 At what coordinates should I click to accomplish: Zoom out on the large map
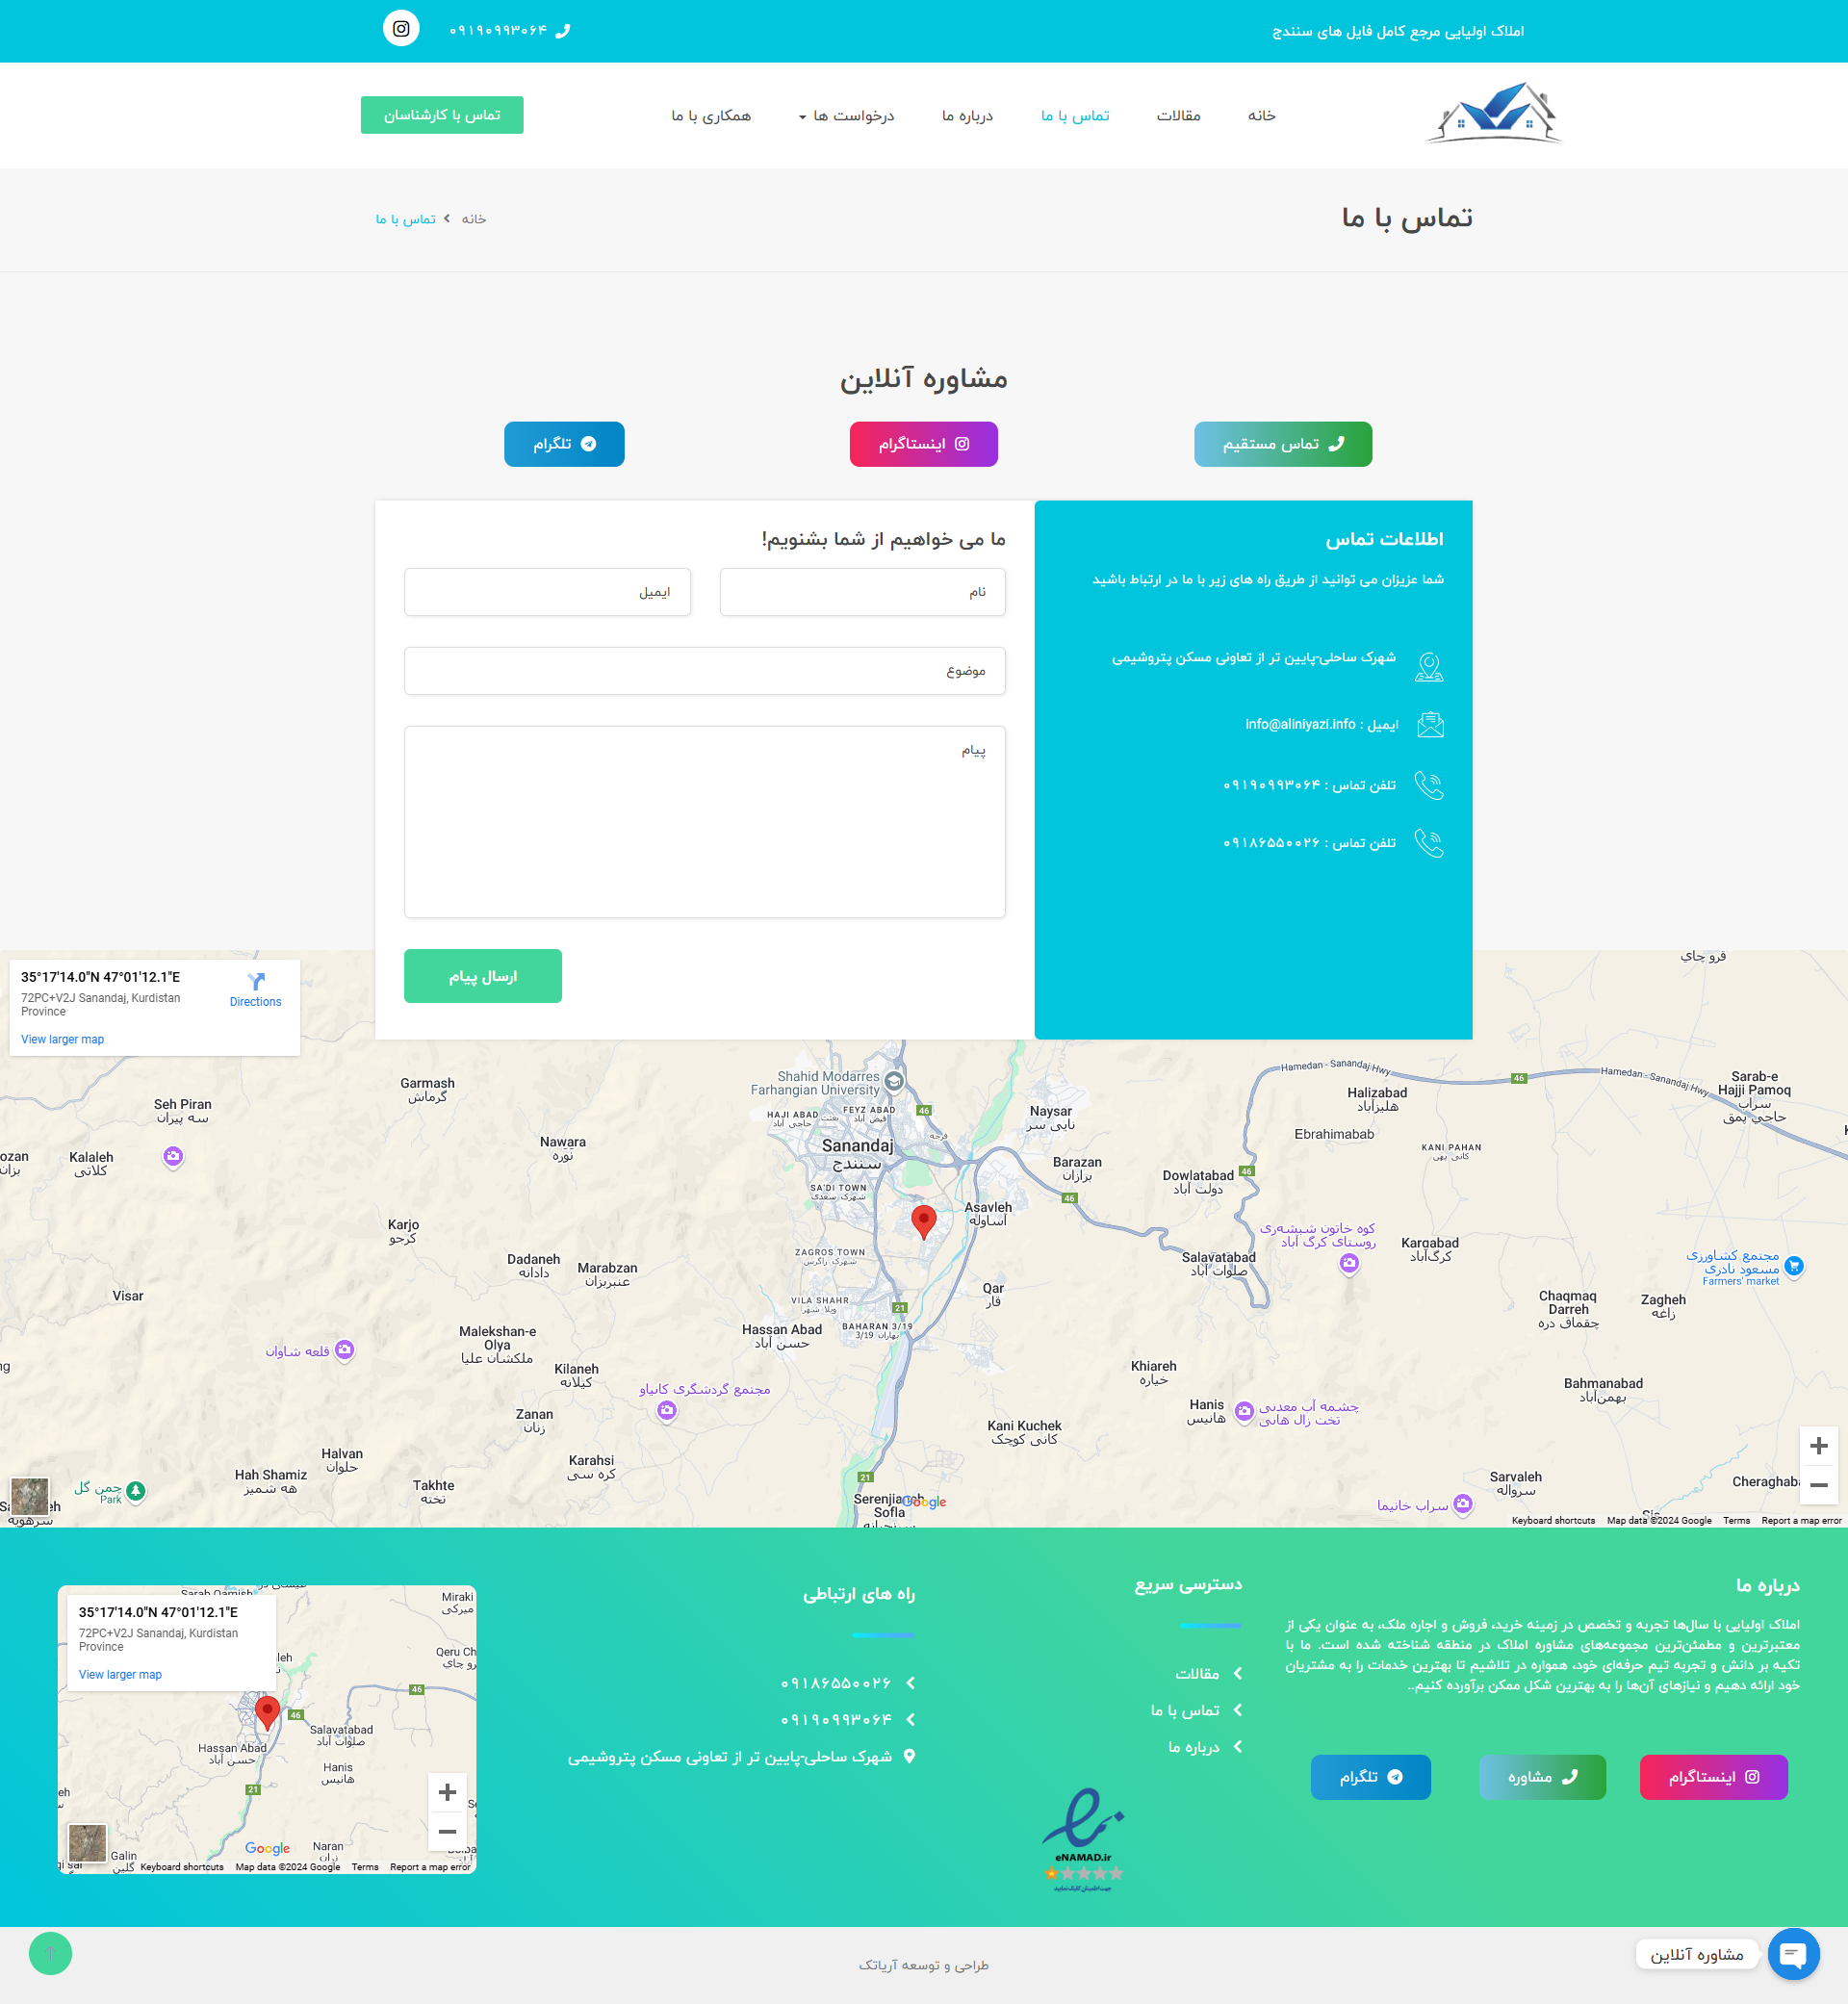click(x=1818, y=1485)
